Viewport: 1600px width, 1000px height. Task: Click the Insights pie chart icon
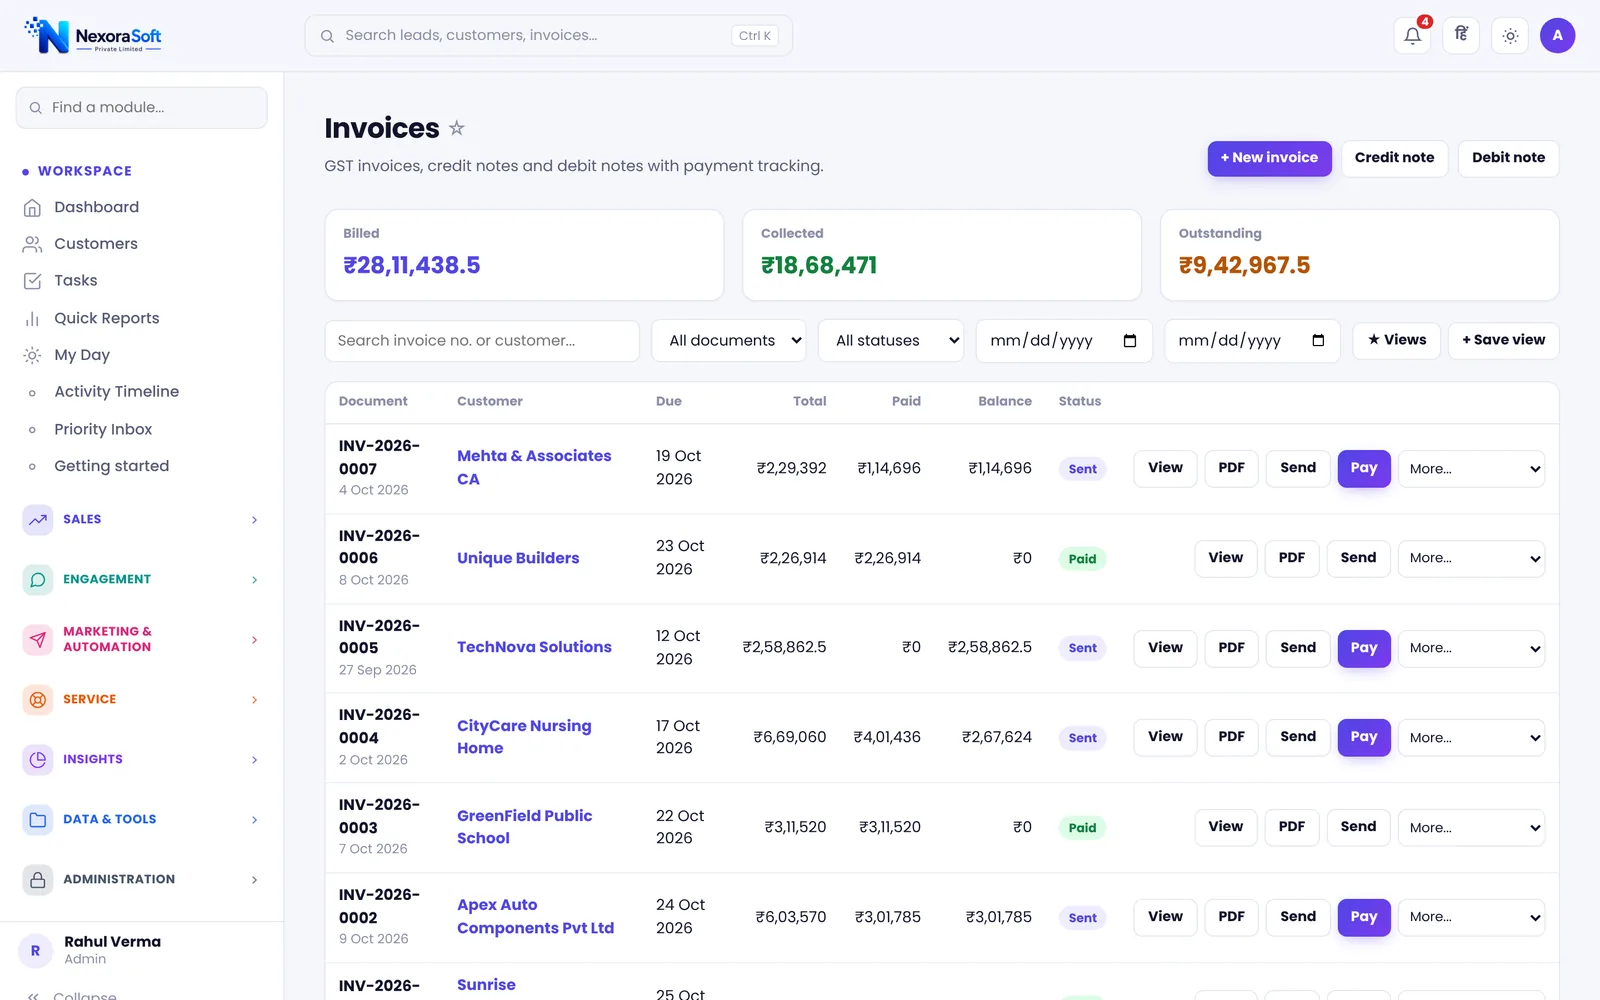coord(38,760)
